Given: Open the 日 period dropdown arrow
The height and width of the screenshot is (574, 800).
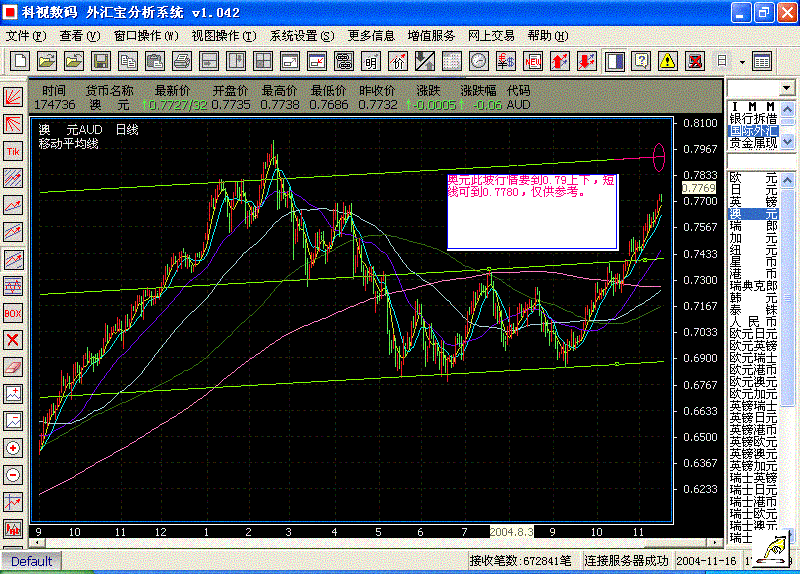Looking at the screenshot, I should tap(742, 62).
